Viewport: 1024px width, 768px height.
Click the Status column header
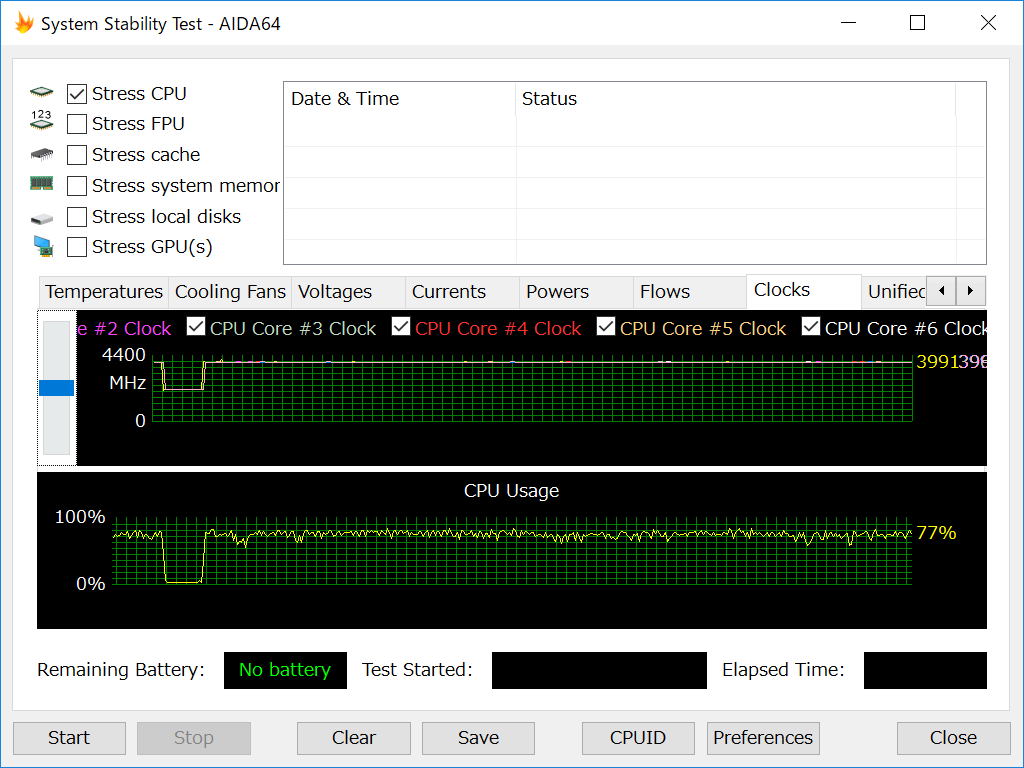tap(735, 99)
